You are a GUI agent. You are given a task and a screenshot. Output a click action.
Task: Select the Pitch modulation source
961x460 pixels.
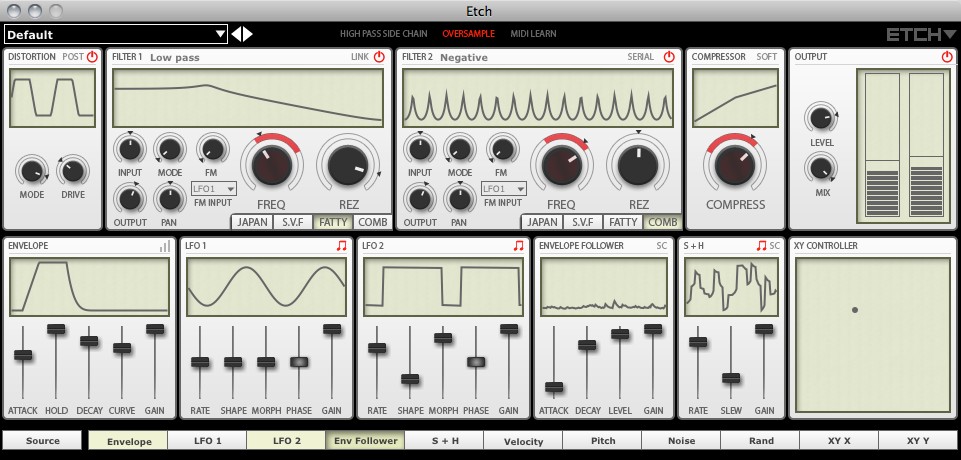click(x=602, y=440)
